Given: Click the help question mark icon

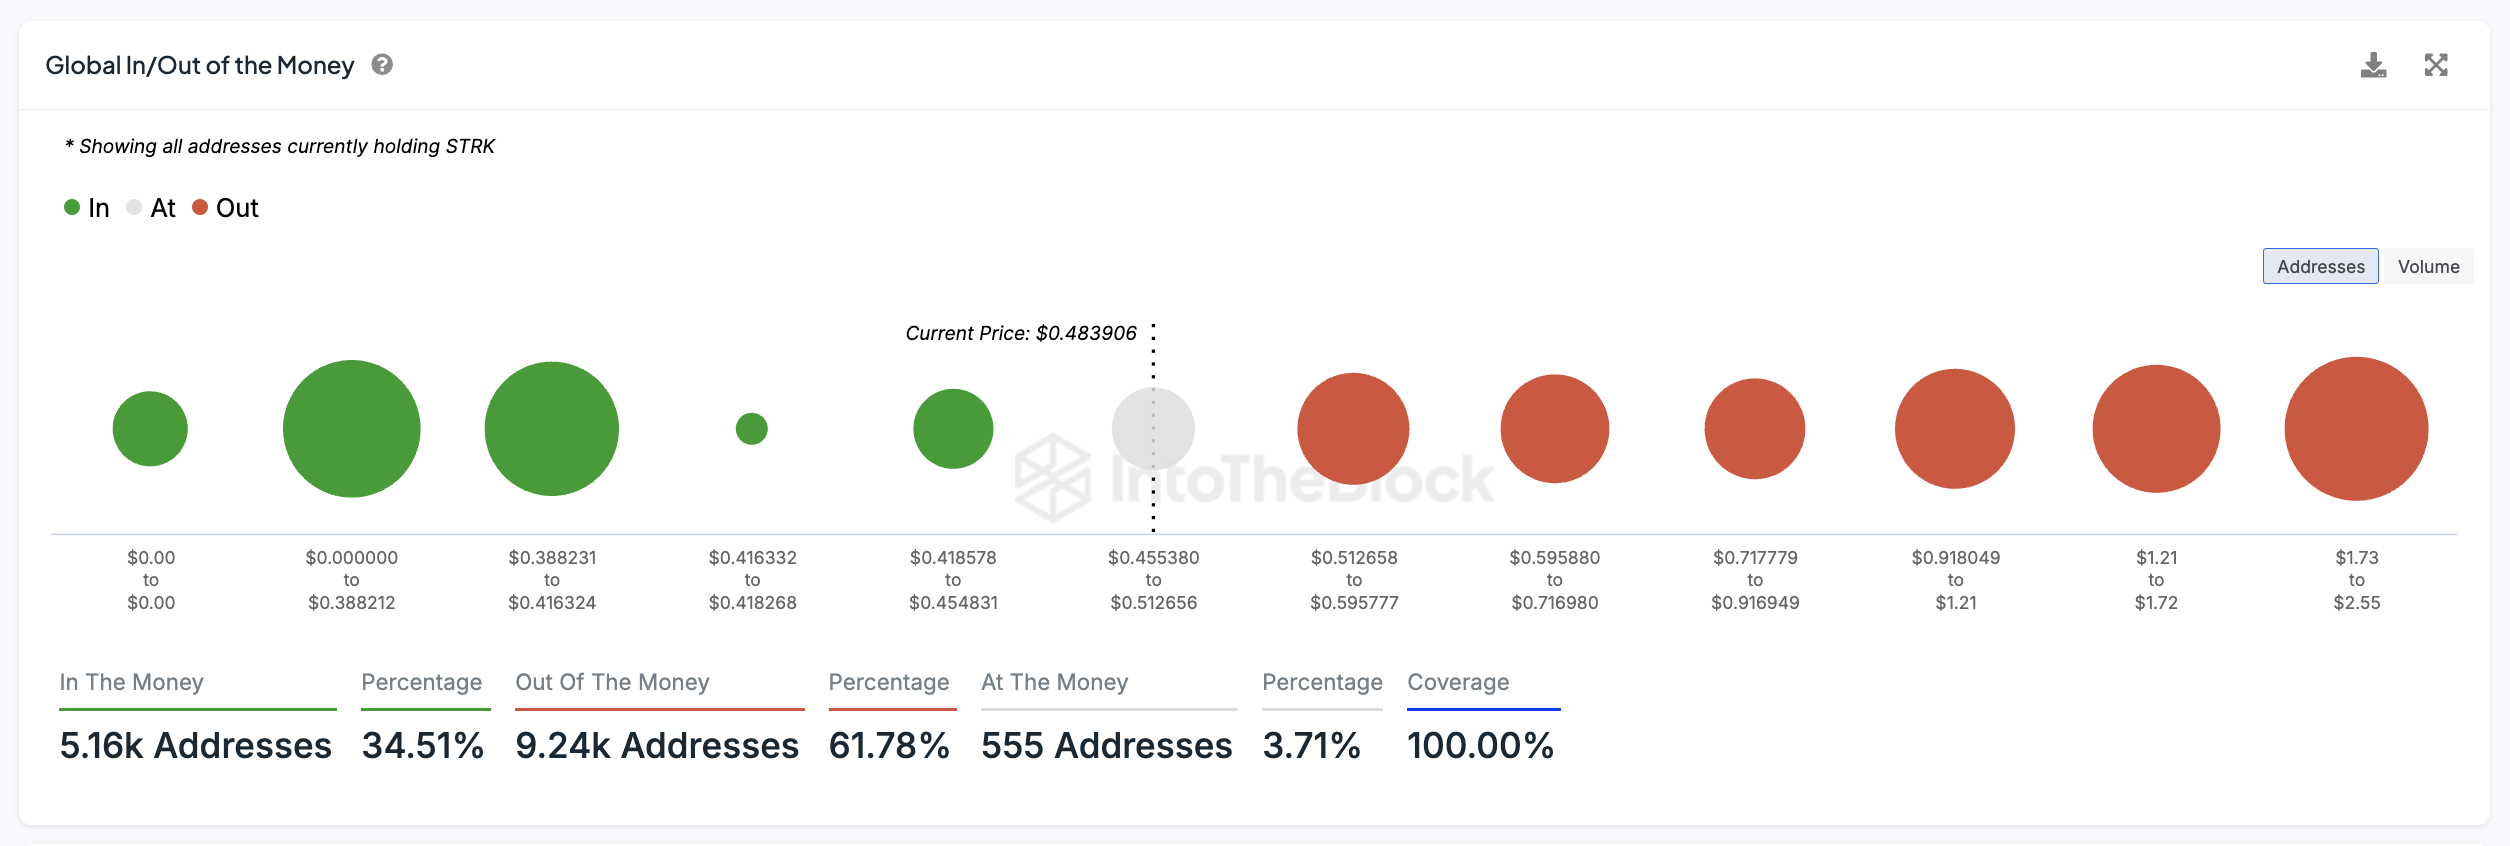Looking at the screenshot, I should point(382,65).
